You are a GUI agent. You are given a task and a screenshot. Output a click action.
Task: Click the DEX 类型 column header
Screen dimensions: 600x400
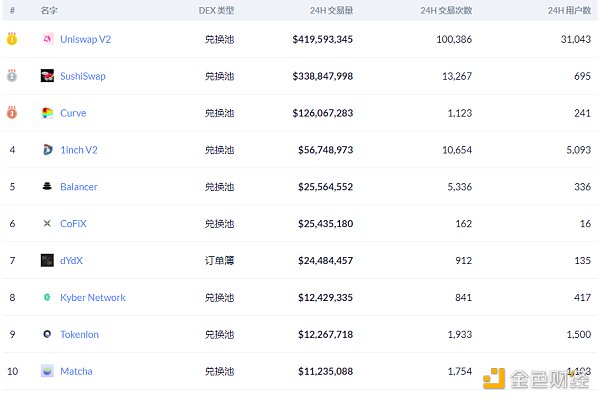click(x=216, y=10)
